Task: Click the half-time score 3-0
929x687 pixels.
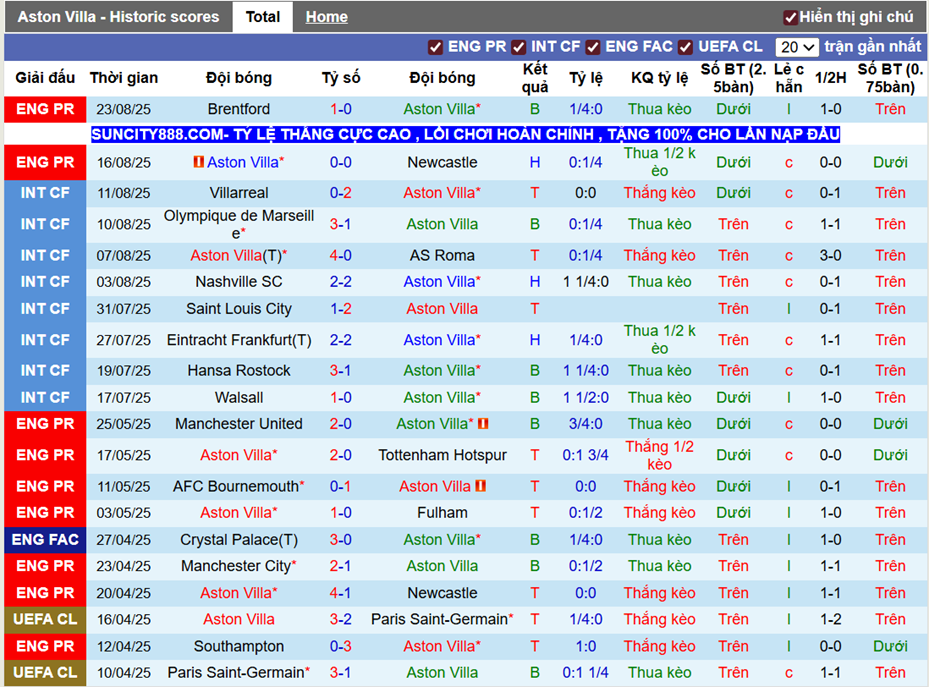Action: click(830, 256)
